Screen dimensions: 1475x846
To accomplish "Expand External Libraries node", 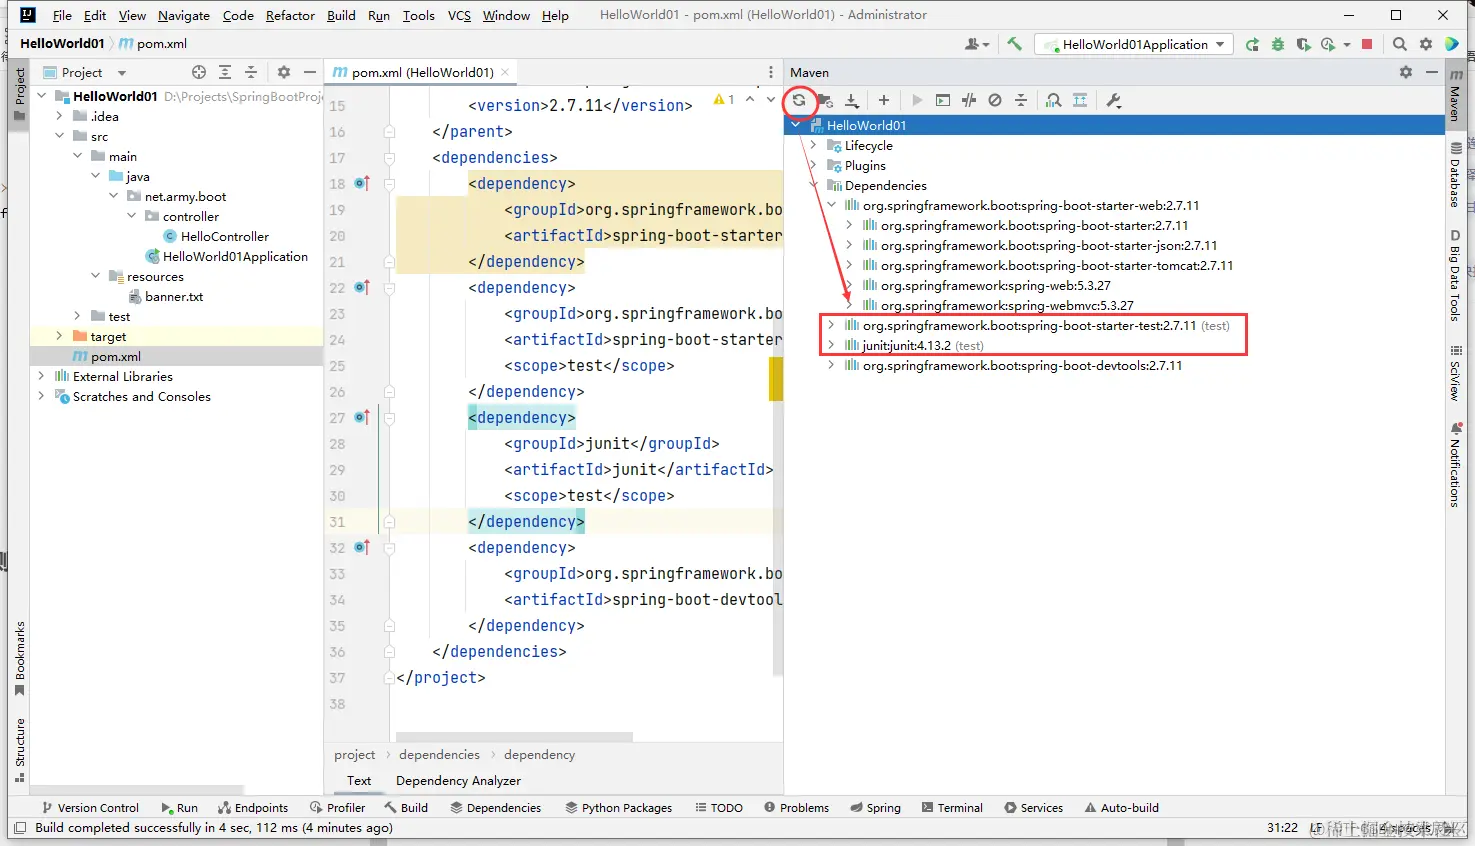I will click(x=41, y=376).
